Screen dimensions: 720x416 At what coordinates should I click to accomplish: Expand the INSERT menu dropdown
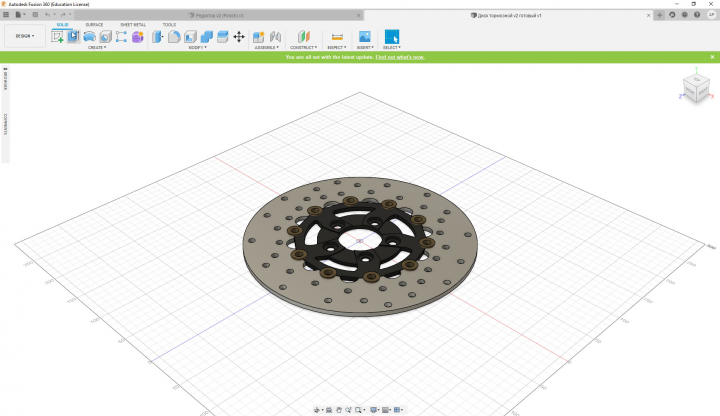(x=365, y=47)
